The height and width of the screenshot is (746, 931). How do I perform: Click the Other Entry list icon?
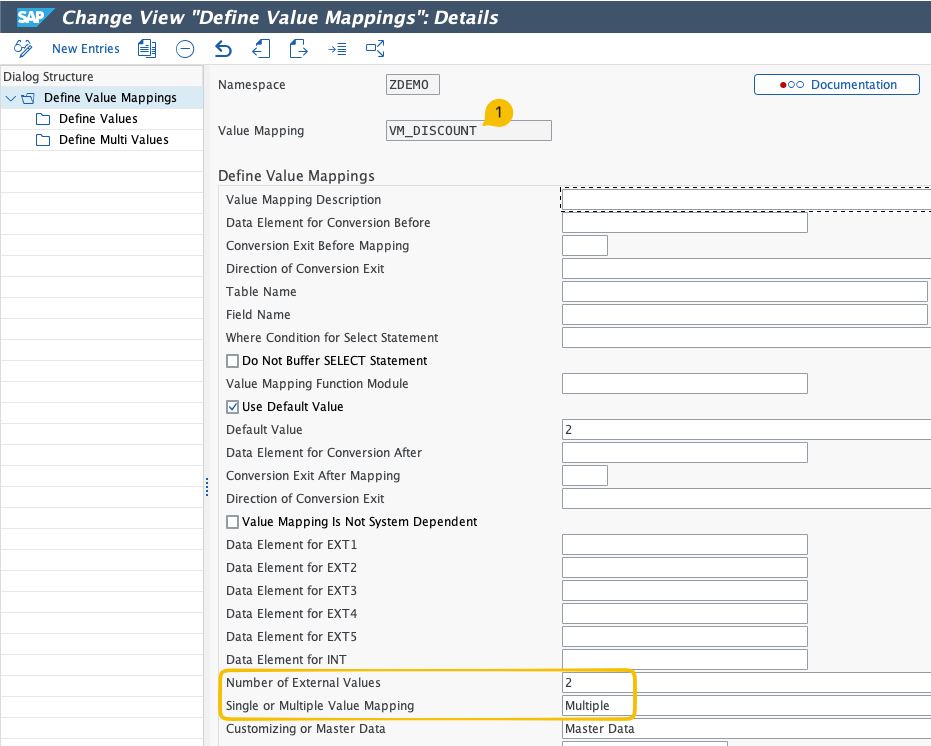pyautogui.click(x=337, y=49)
